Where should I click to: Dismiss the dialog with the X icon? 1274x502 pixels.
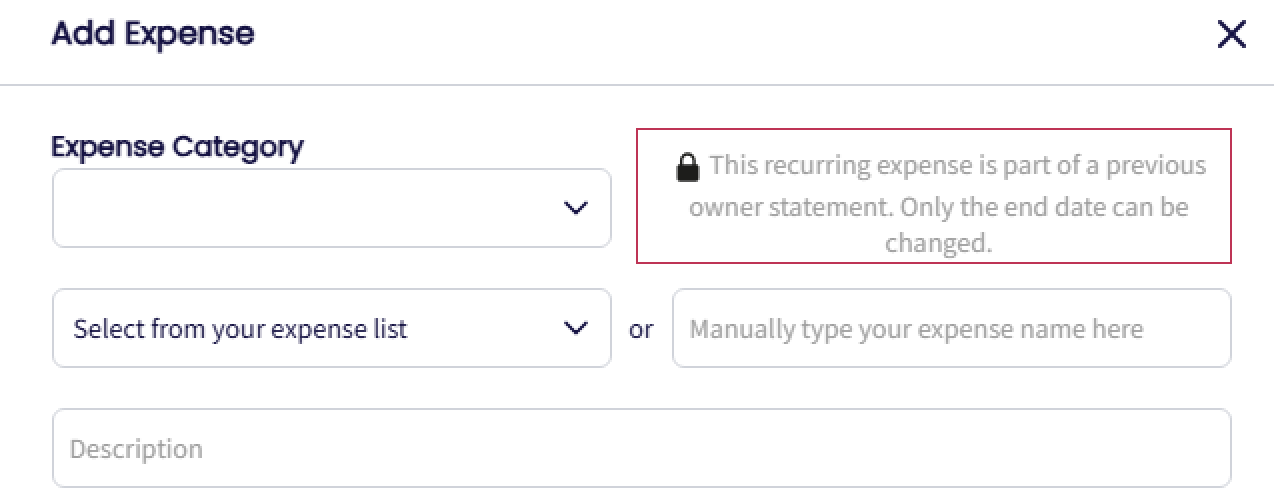pos(1231,35)
